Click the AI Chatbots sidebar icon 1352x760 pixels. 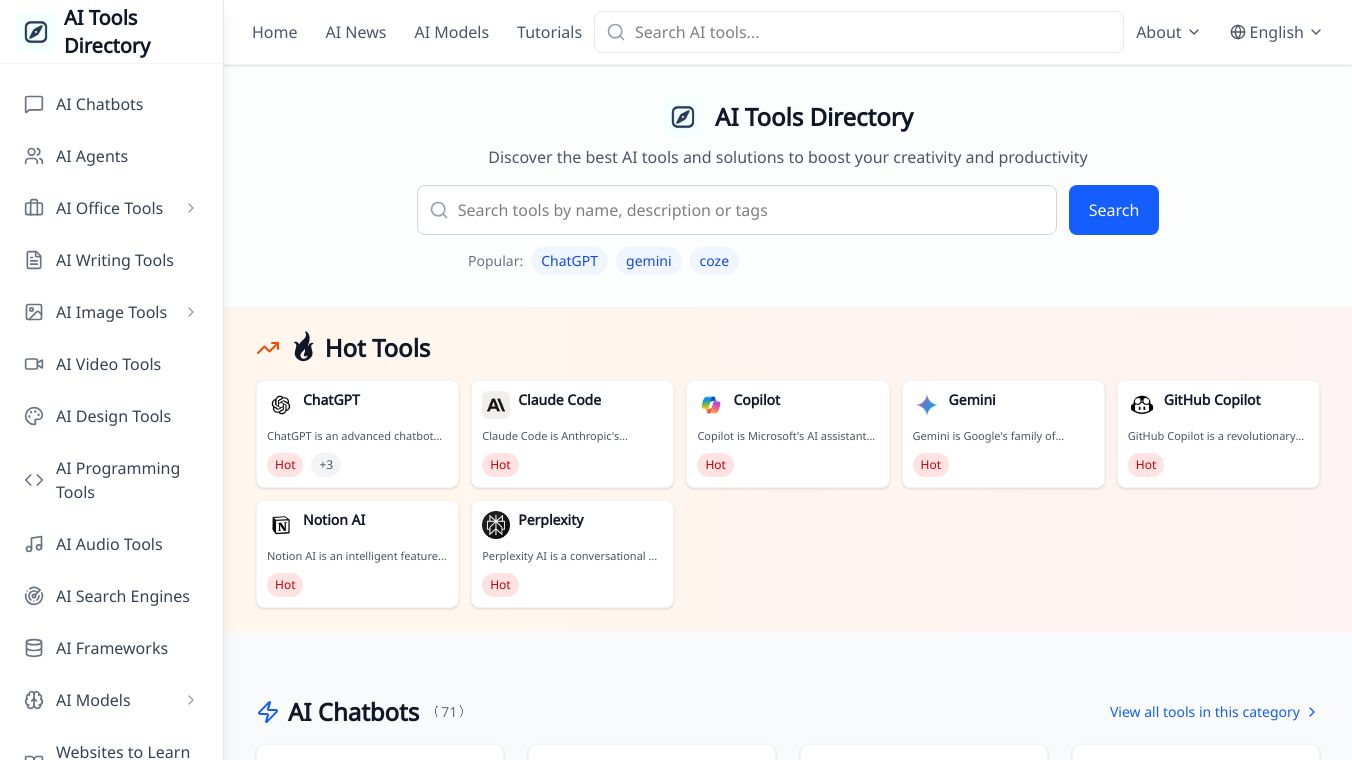(34, 104)
